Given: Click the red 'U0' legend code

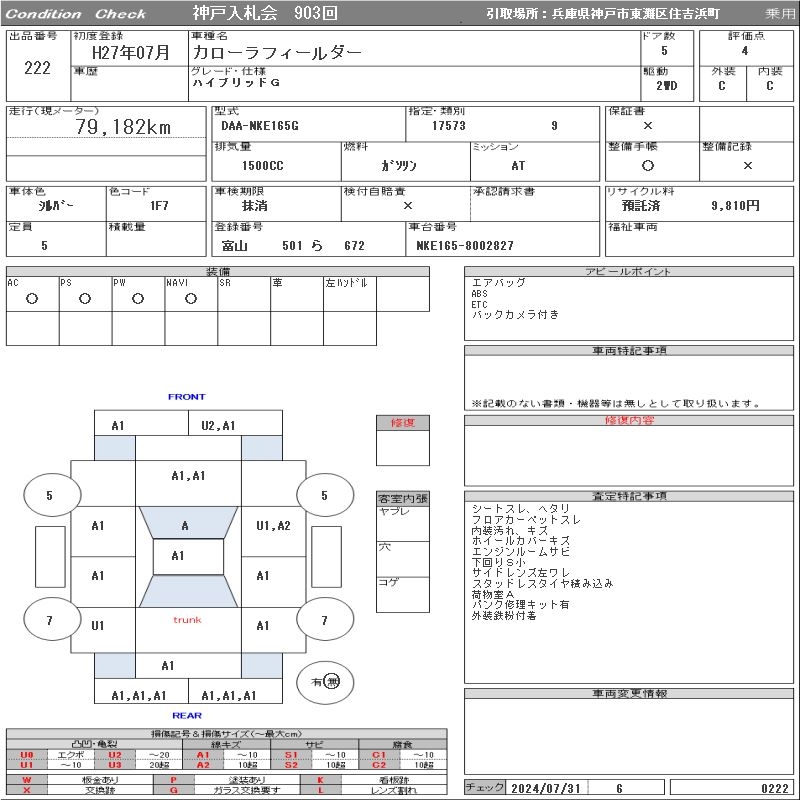Looking at the screenshot, I should [27, 755].
